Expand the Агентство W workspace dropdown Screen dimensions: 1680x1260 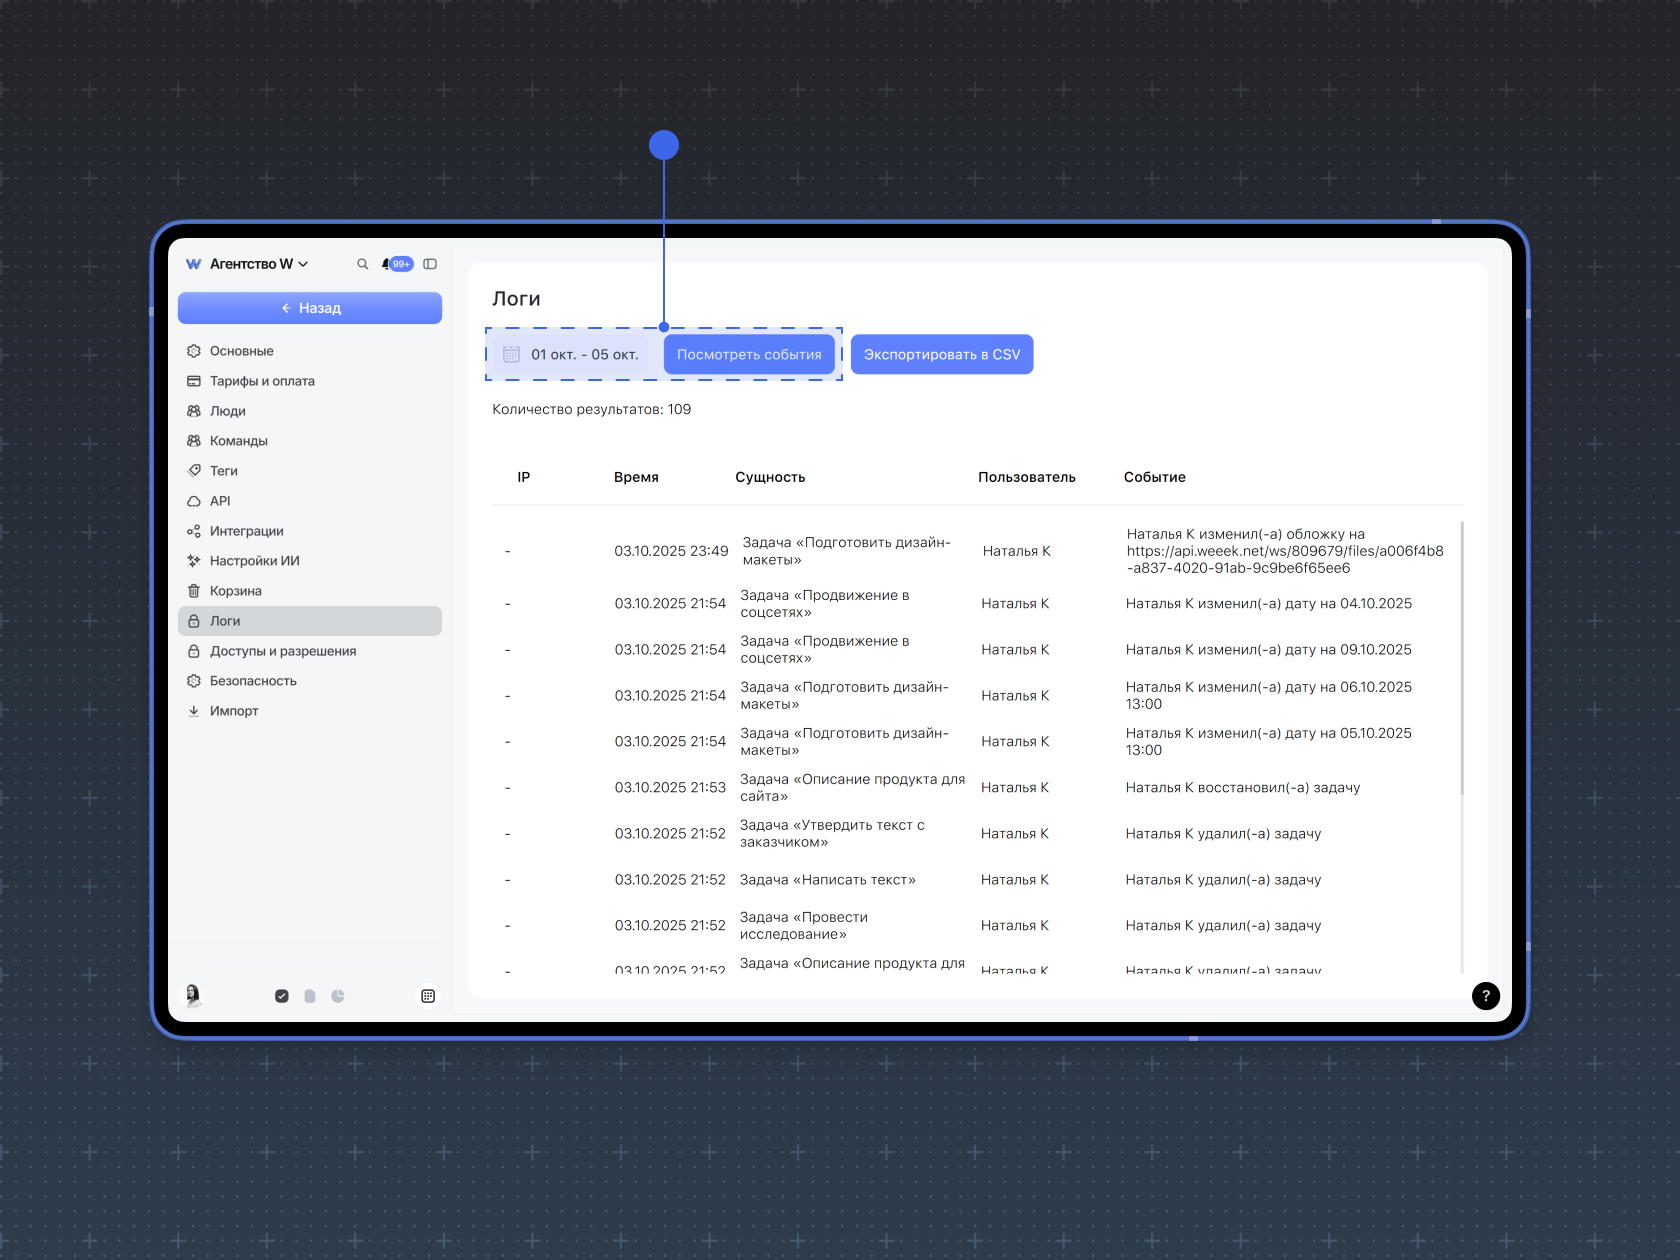tap(258, 264)
